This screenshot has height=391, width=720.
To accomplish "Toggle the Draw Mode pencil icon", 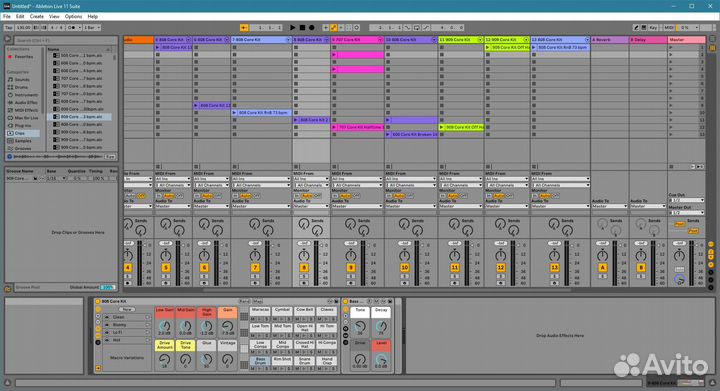I will 636,28.
